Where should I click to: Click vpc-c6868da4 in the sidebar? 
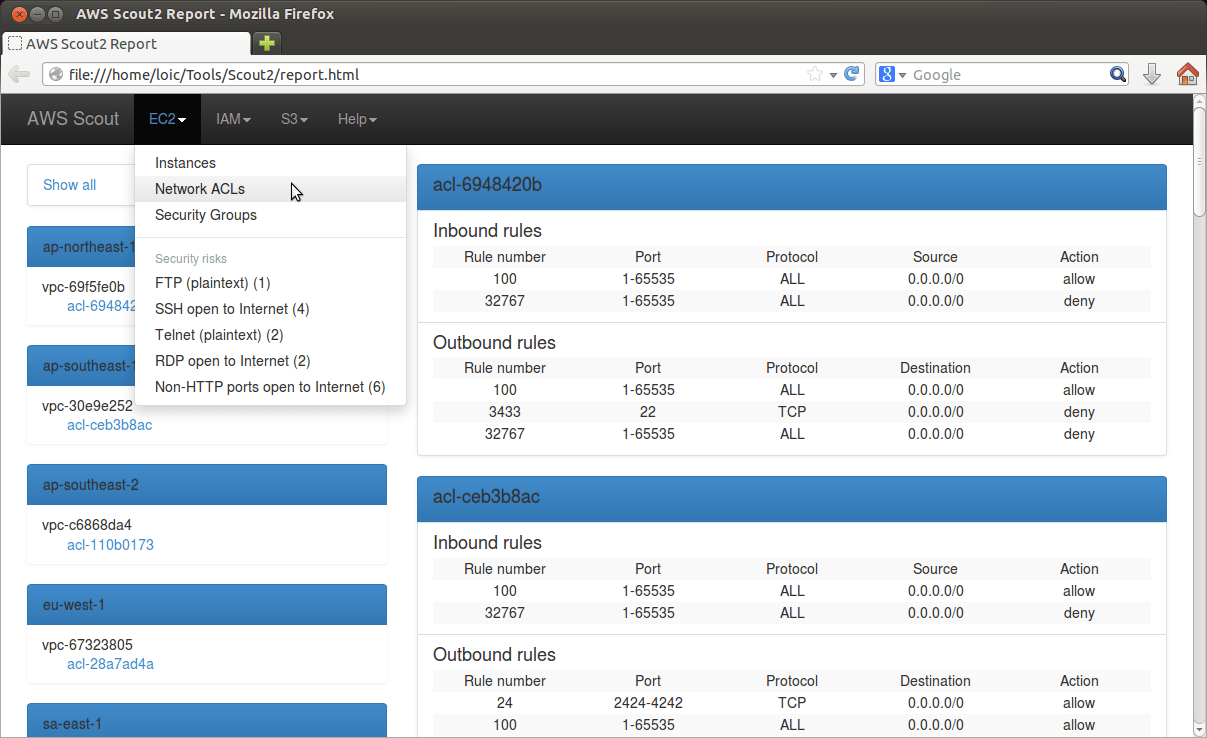(x=87, y=525)
